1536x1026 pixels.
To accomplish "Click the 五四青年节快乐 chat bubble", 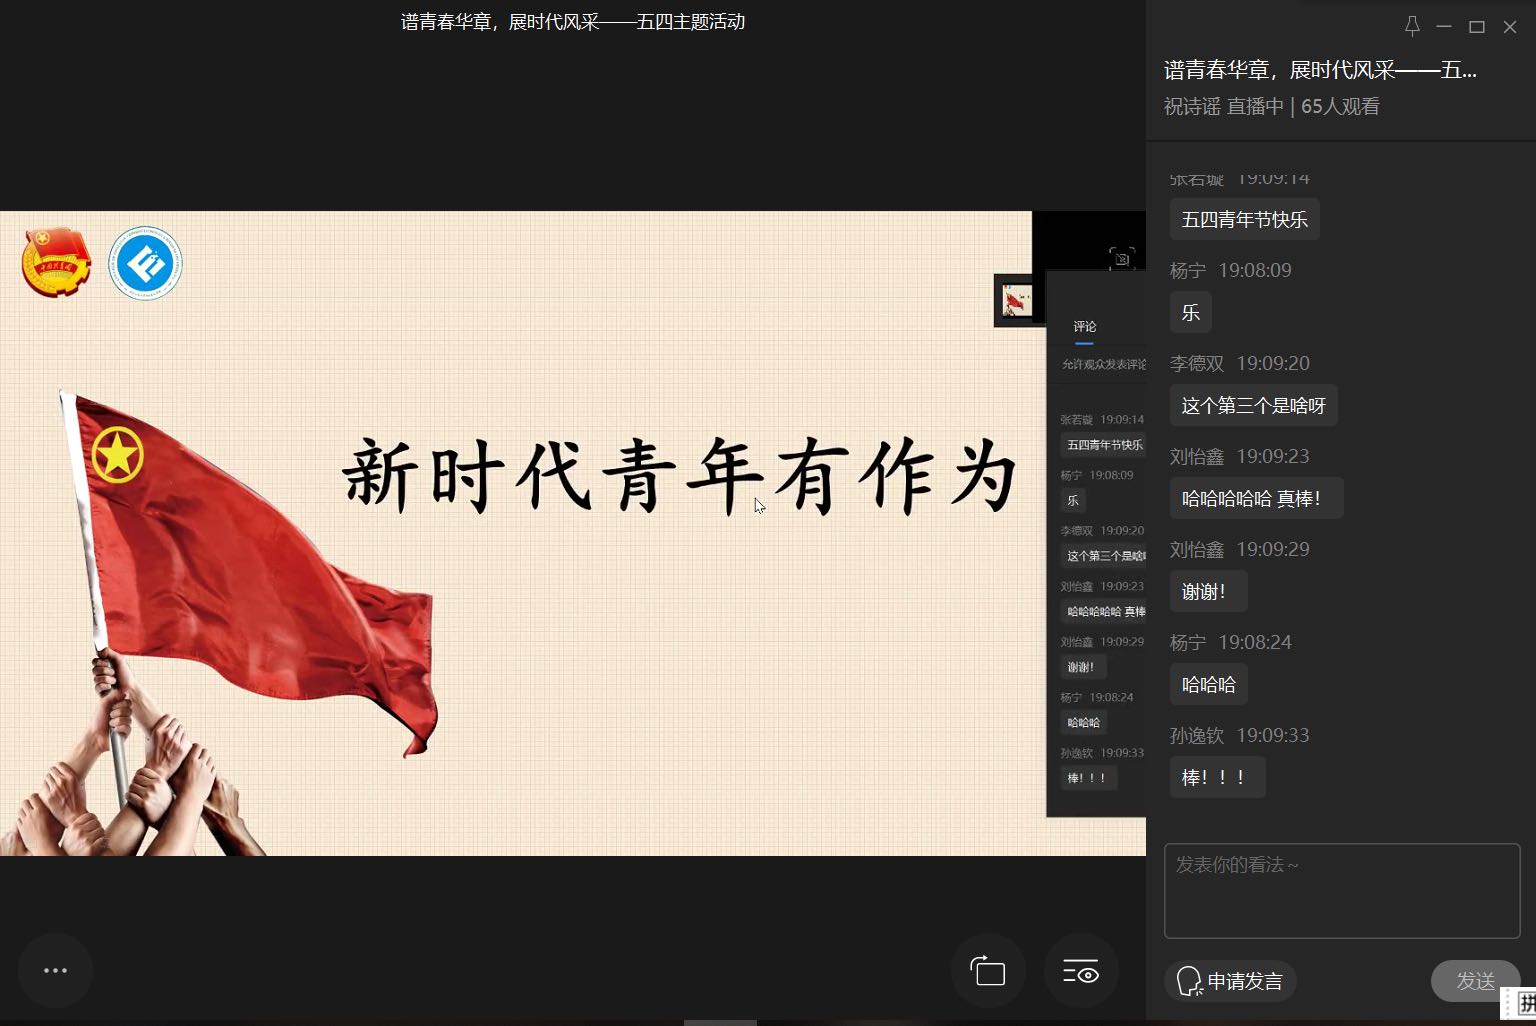I will [x=1244, y=220].
